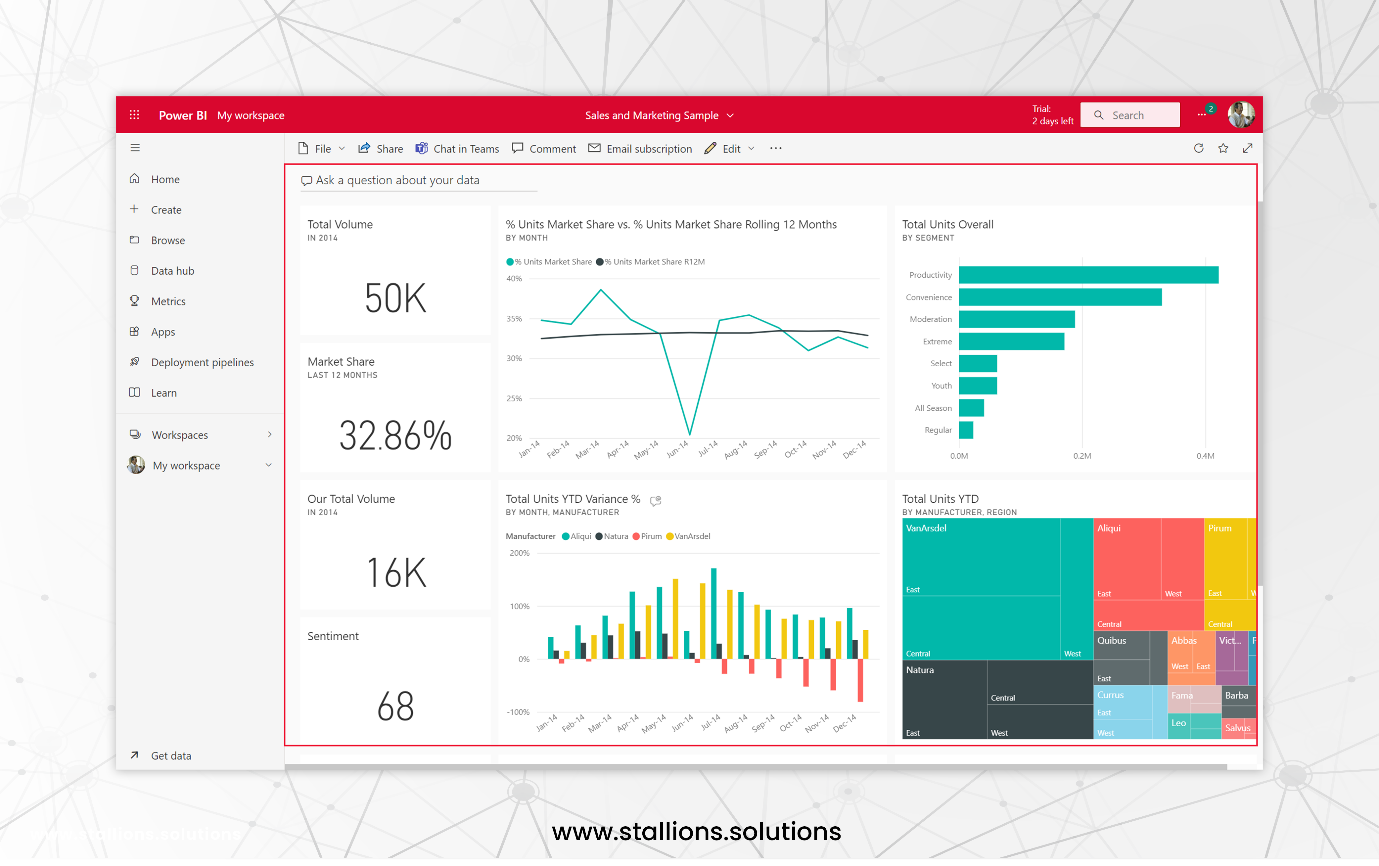
Task: Open the My workspace breadcrumb in header
Action: click(251, 115)
